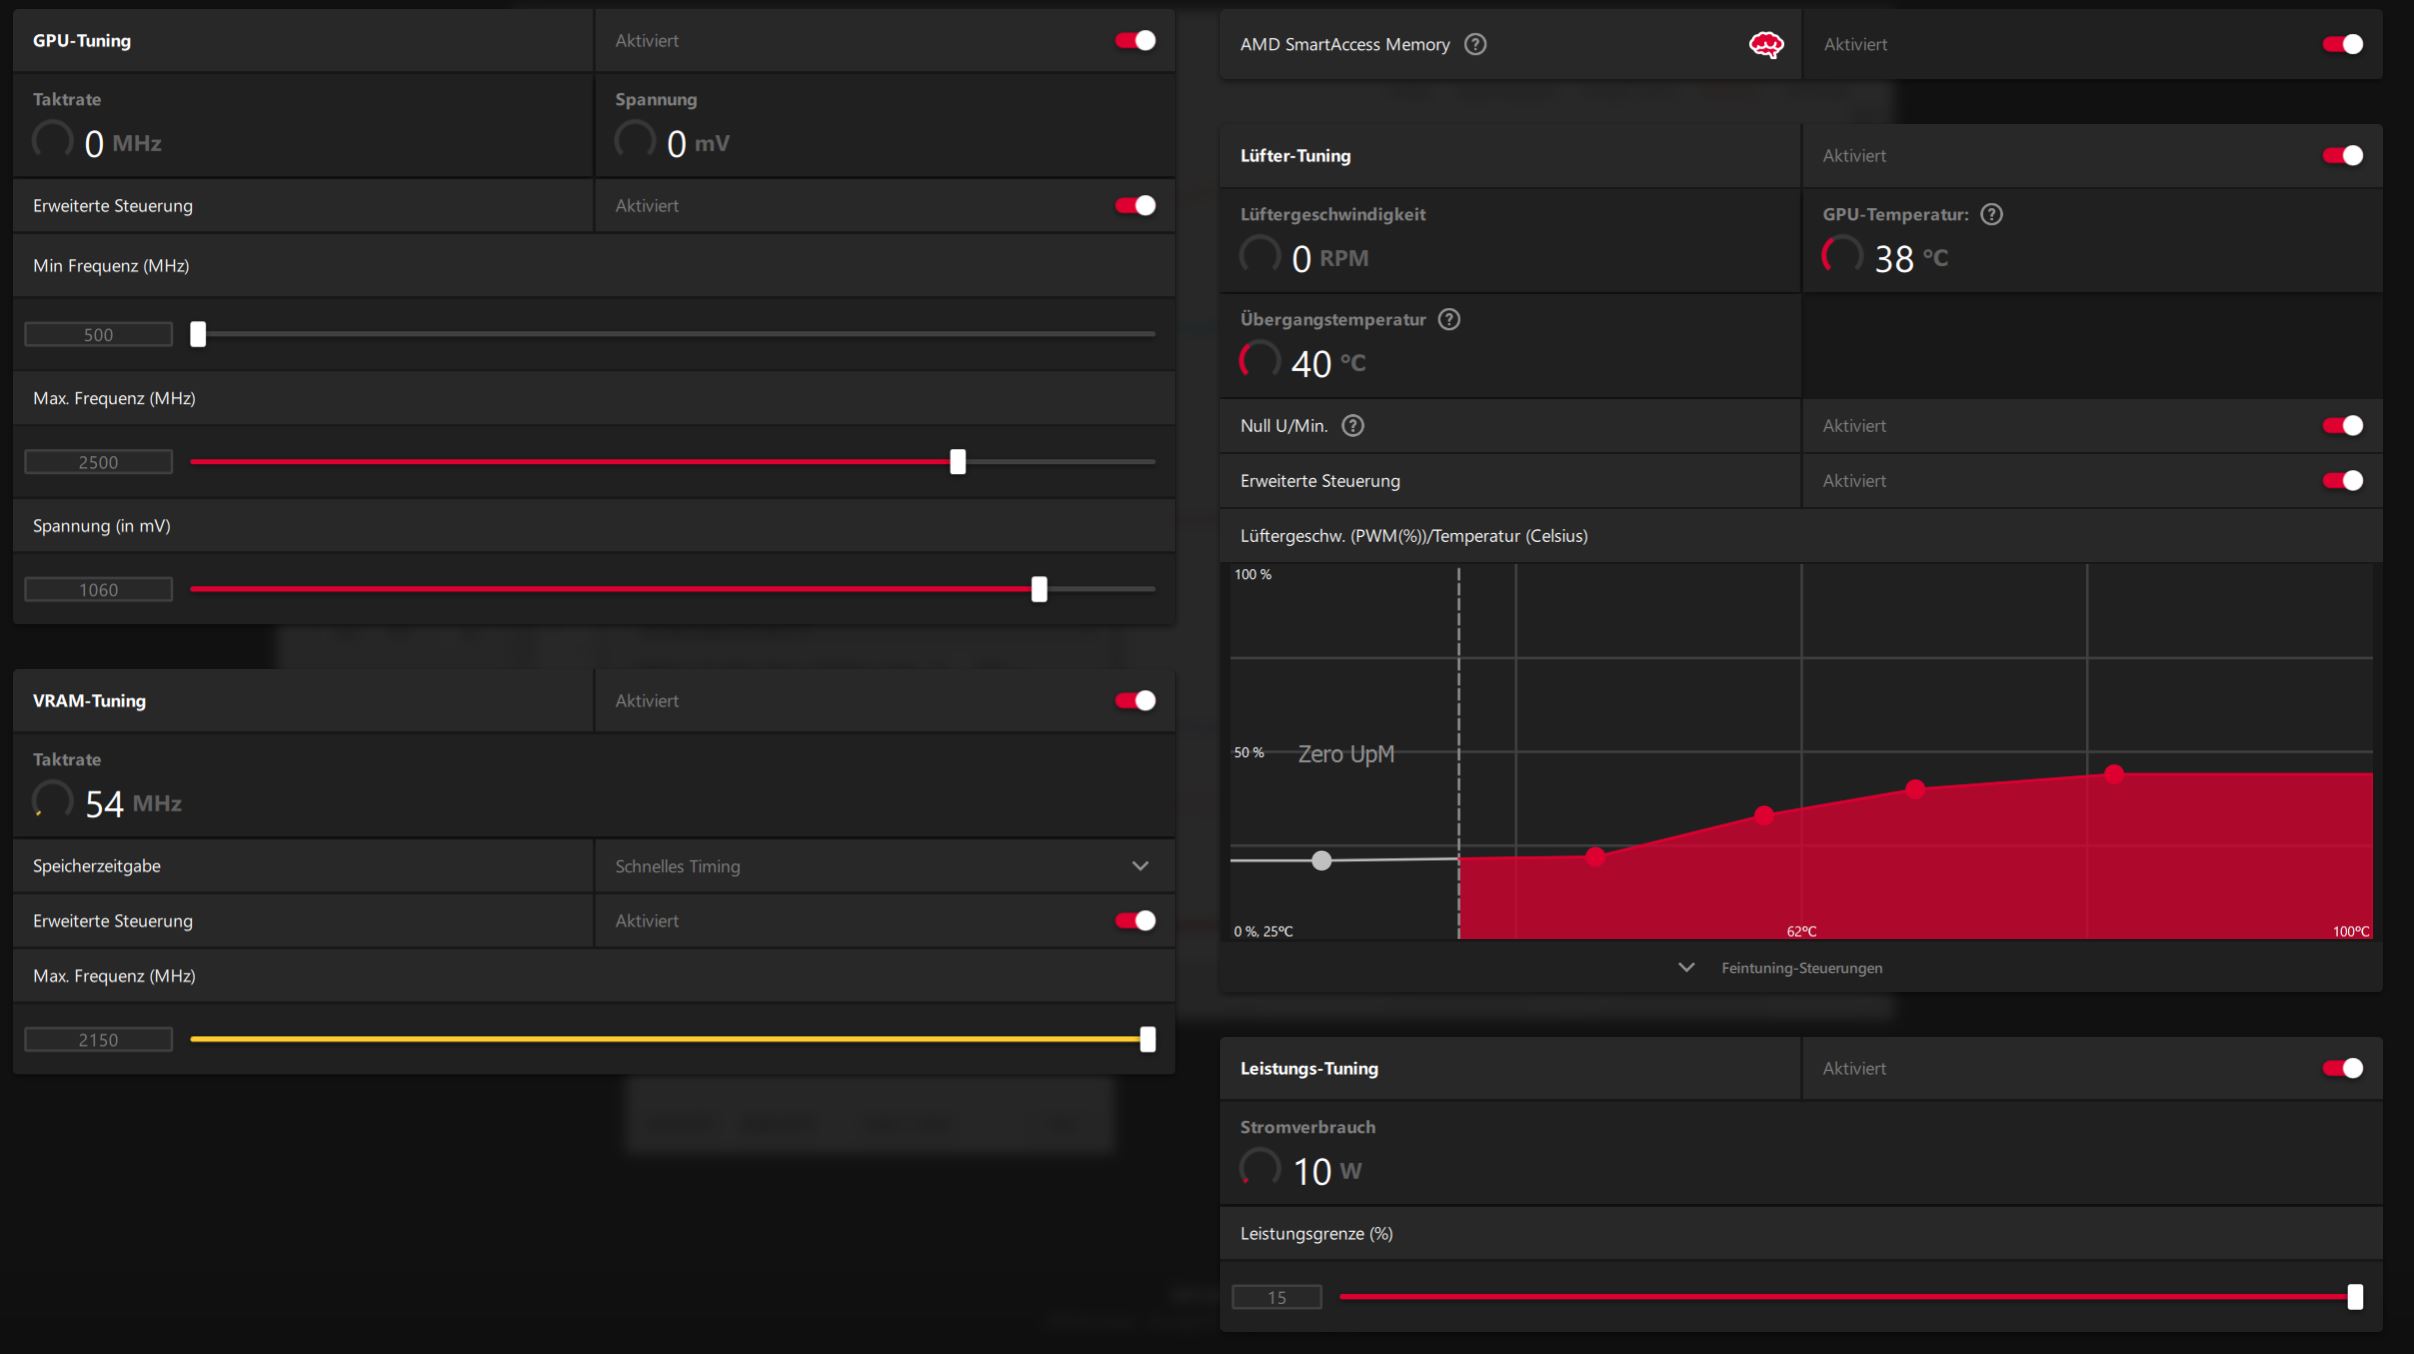Click the rightmost red fan curve point
Image resolution: width=2414 pixels, height=1354 pixels.
point(2114,773)
